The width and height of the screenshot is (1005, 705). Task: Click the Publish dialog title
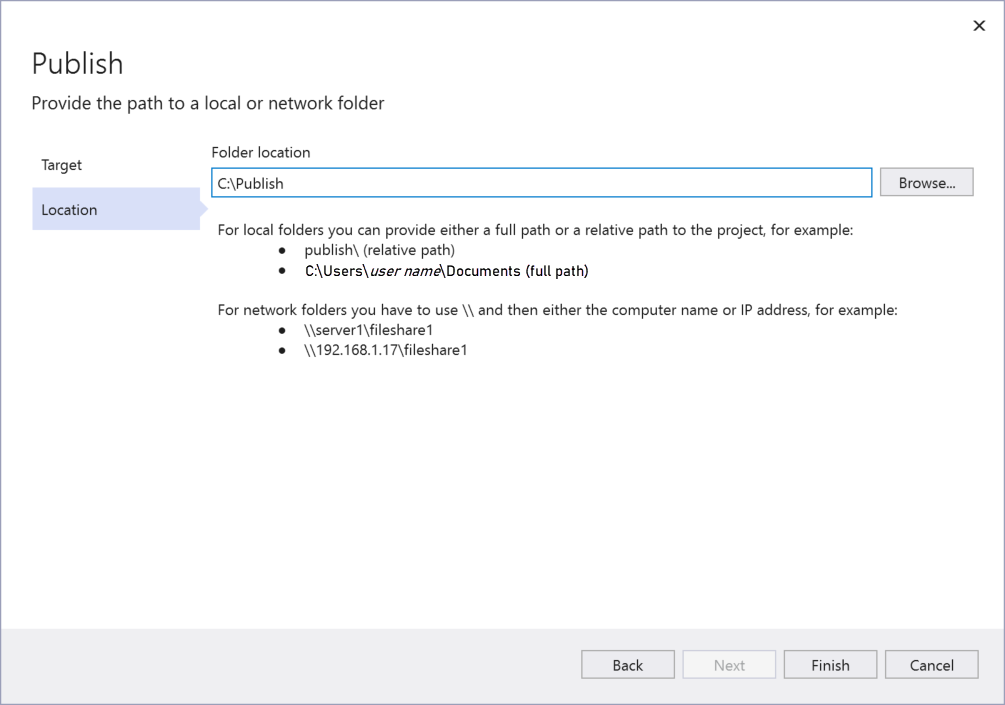pyautogui.click(x=77, y=63)
